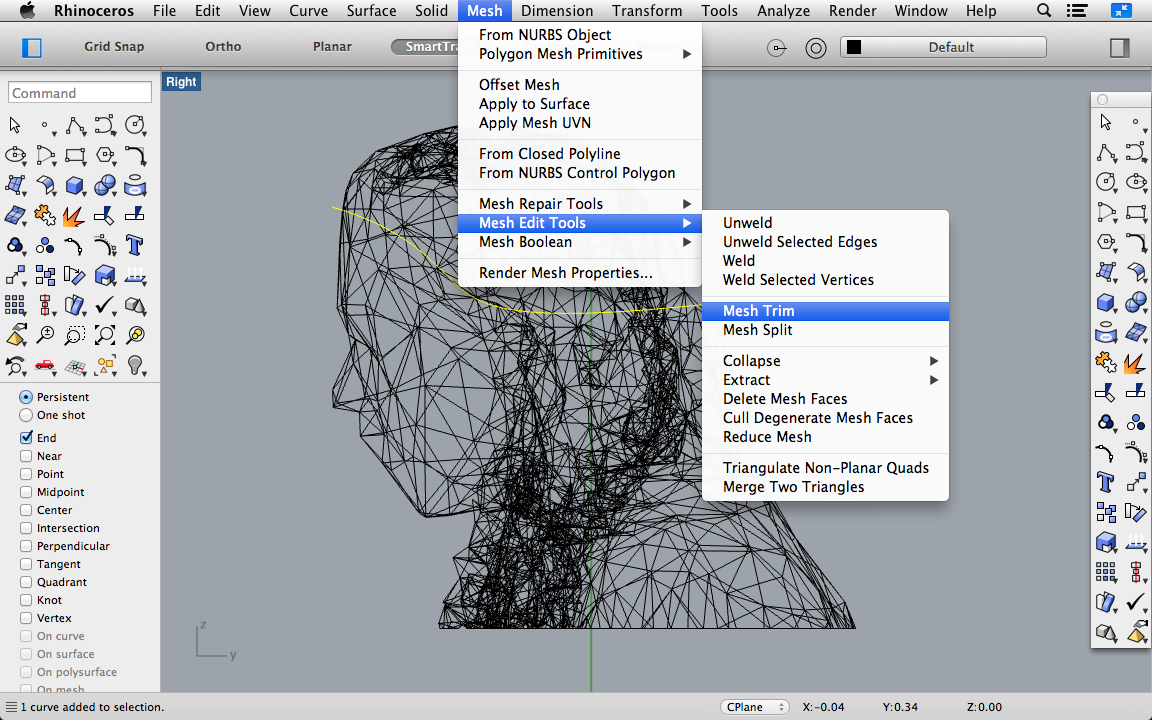Open the Apple menu

tap(27, 10)
